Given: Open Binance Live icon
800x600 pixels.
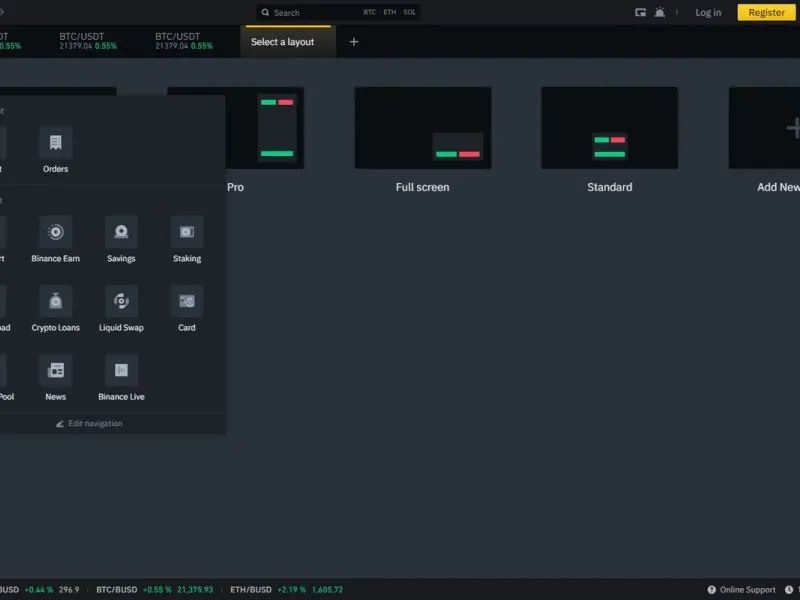Looking at the screenshot, I should (x=121, y=370).
